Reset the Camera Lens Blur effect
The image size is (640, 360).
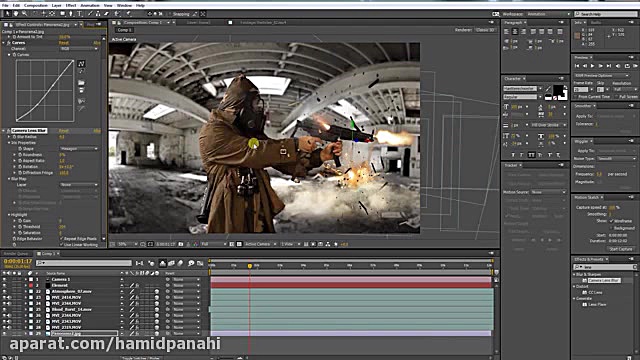pyautogui.click(x=64, y=131)
